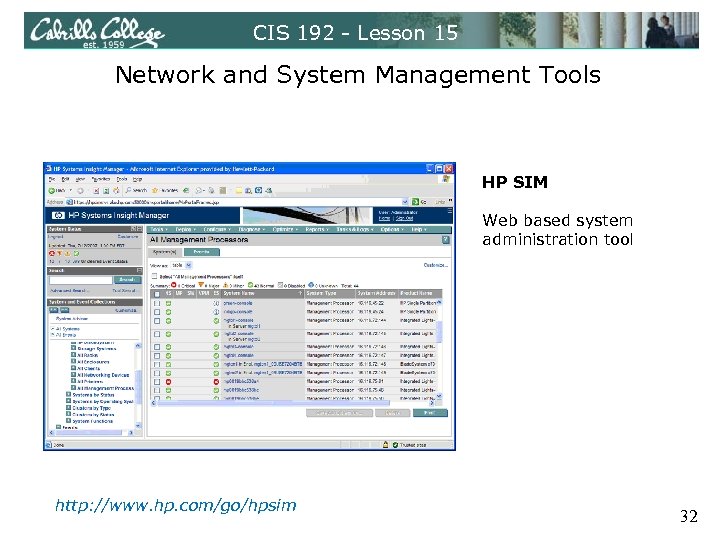This screenshot has width=720, height=540.
Task: Open the View as dropdown
Action: (x=181, y=265)
